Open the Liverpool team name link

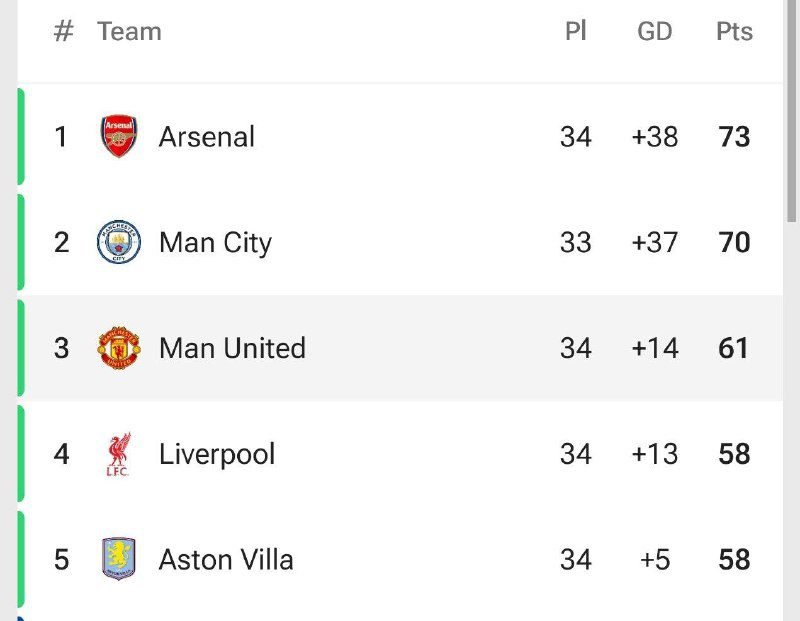217,454
